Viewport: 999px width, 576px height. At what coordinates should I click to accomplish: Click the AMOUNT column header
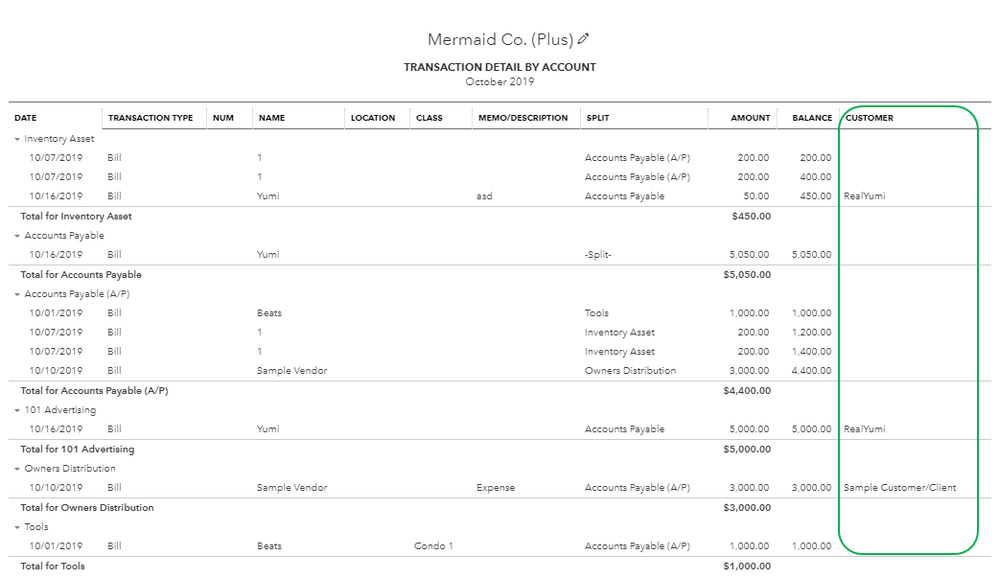750,118
